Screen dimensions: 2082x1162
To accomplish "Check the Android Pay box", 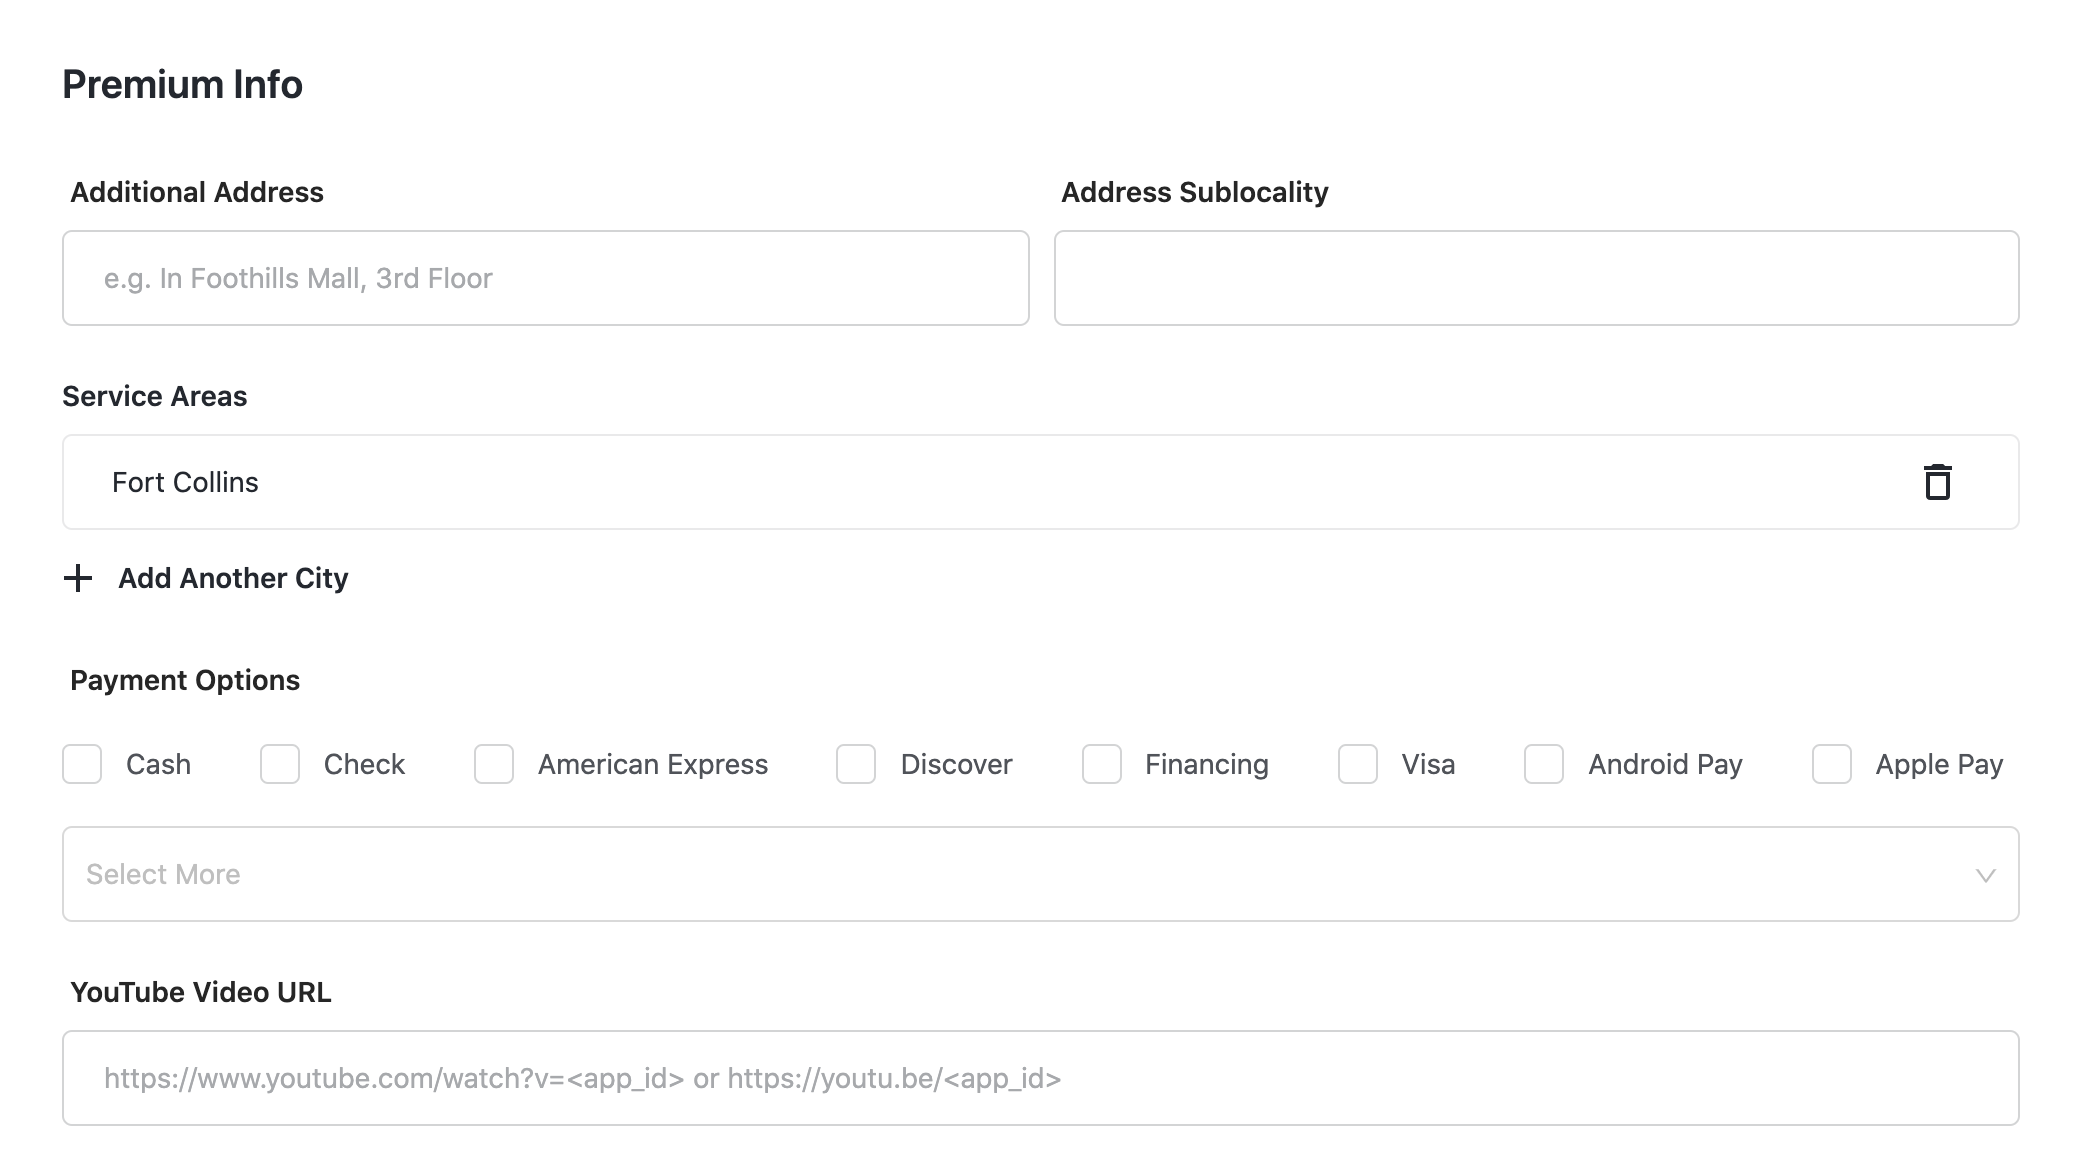I will (x=1543, y=764).
